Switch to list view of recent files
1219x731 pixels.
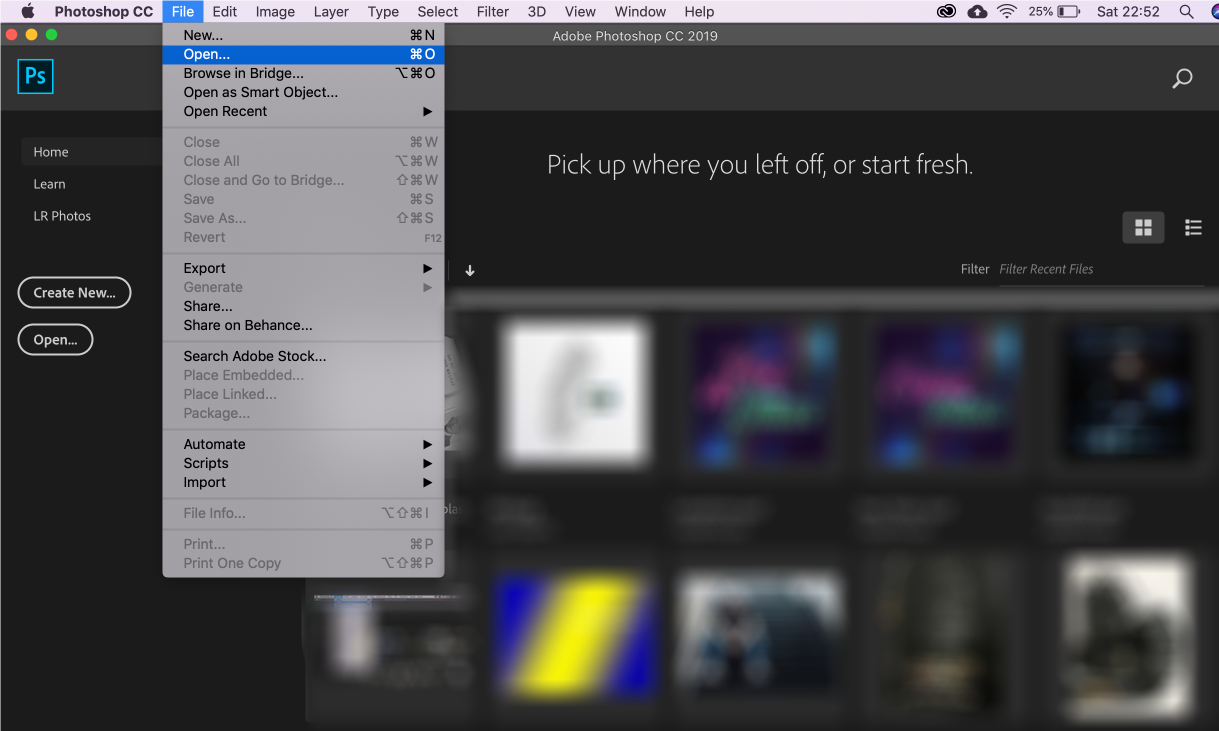coord(1193,228)
